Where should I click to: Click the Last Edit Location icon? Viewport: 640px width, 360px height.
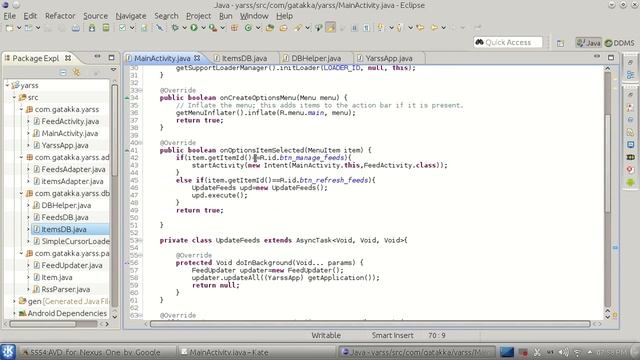[420, 28]
